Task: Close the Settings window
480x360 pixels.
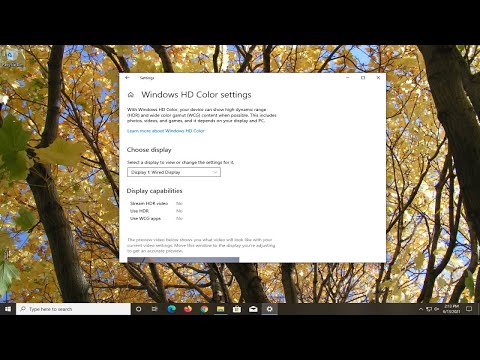Action: click(x=378, y=78)
